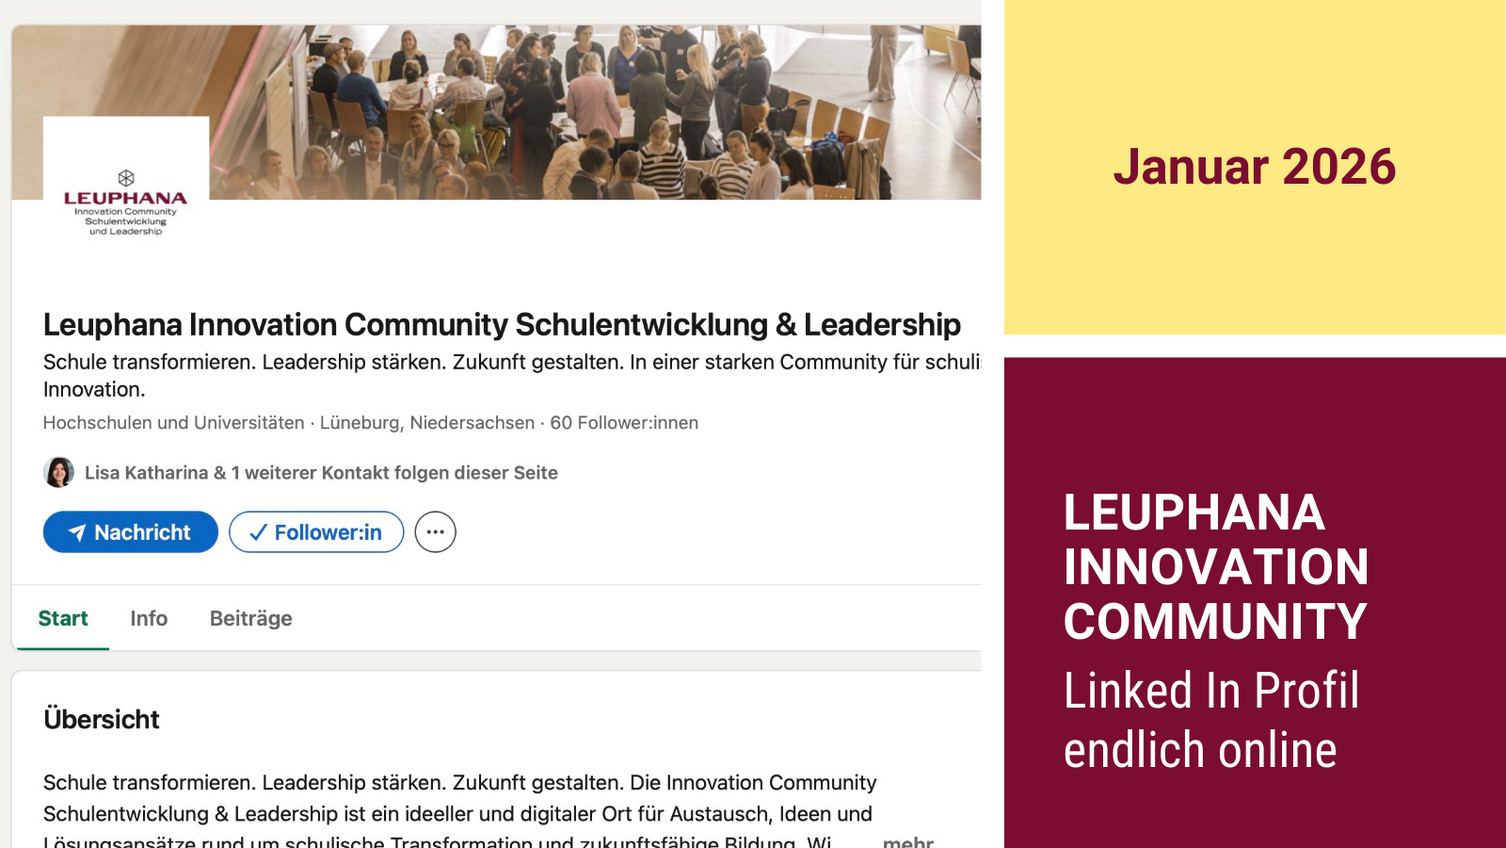Click the overview paragraph starting Schule transformieren
This screenshot has height=848, width=1506.
pos(459,798)
